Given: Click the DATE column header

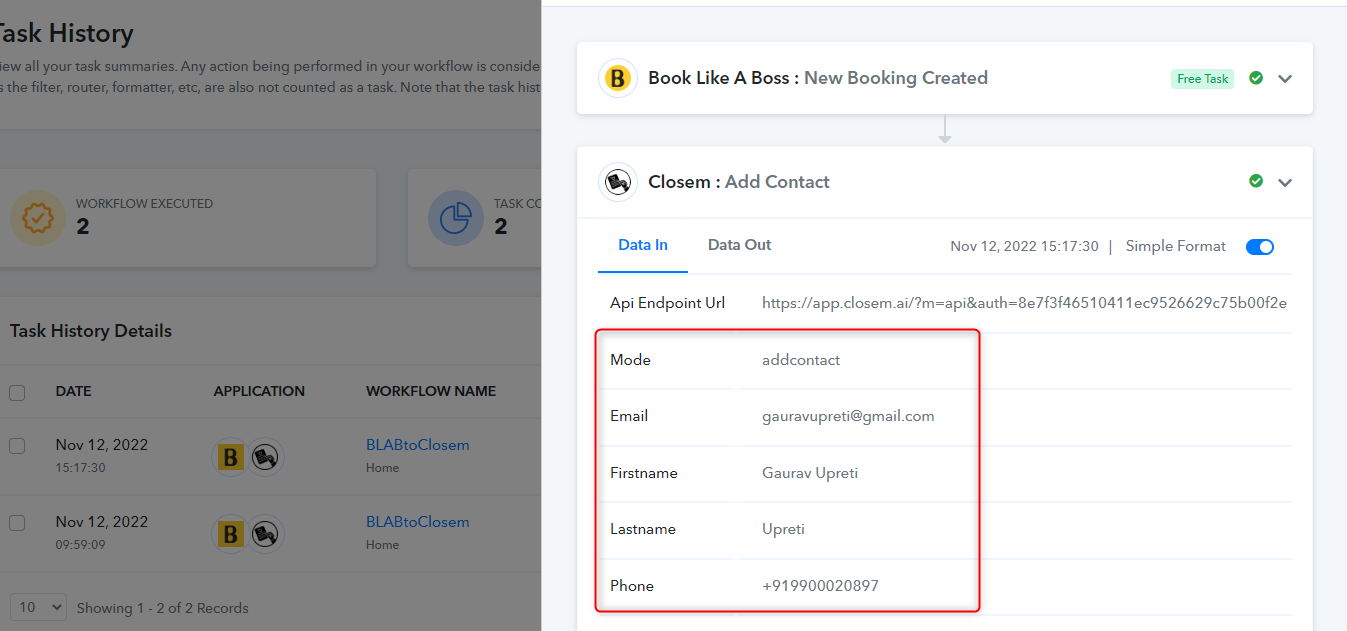Looking at the screenshot, I should (x=73, y=391).
